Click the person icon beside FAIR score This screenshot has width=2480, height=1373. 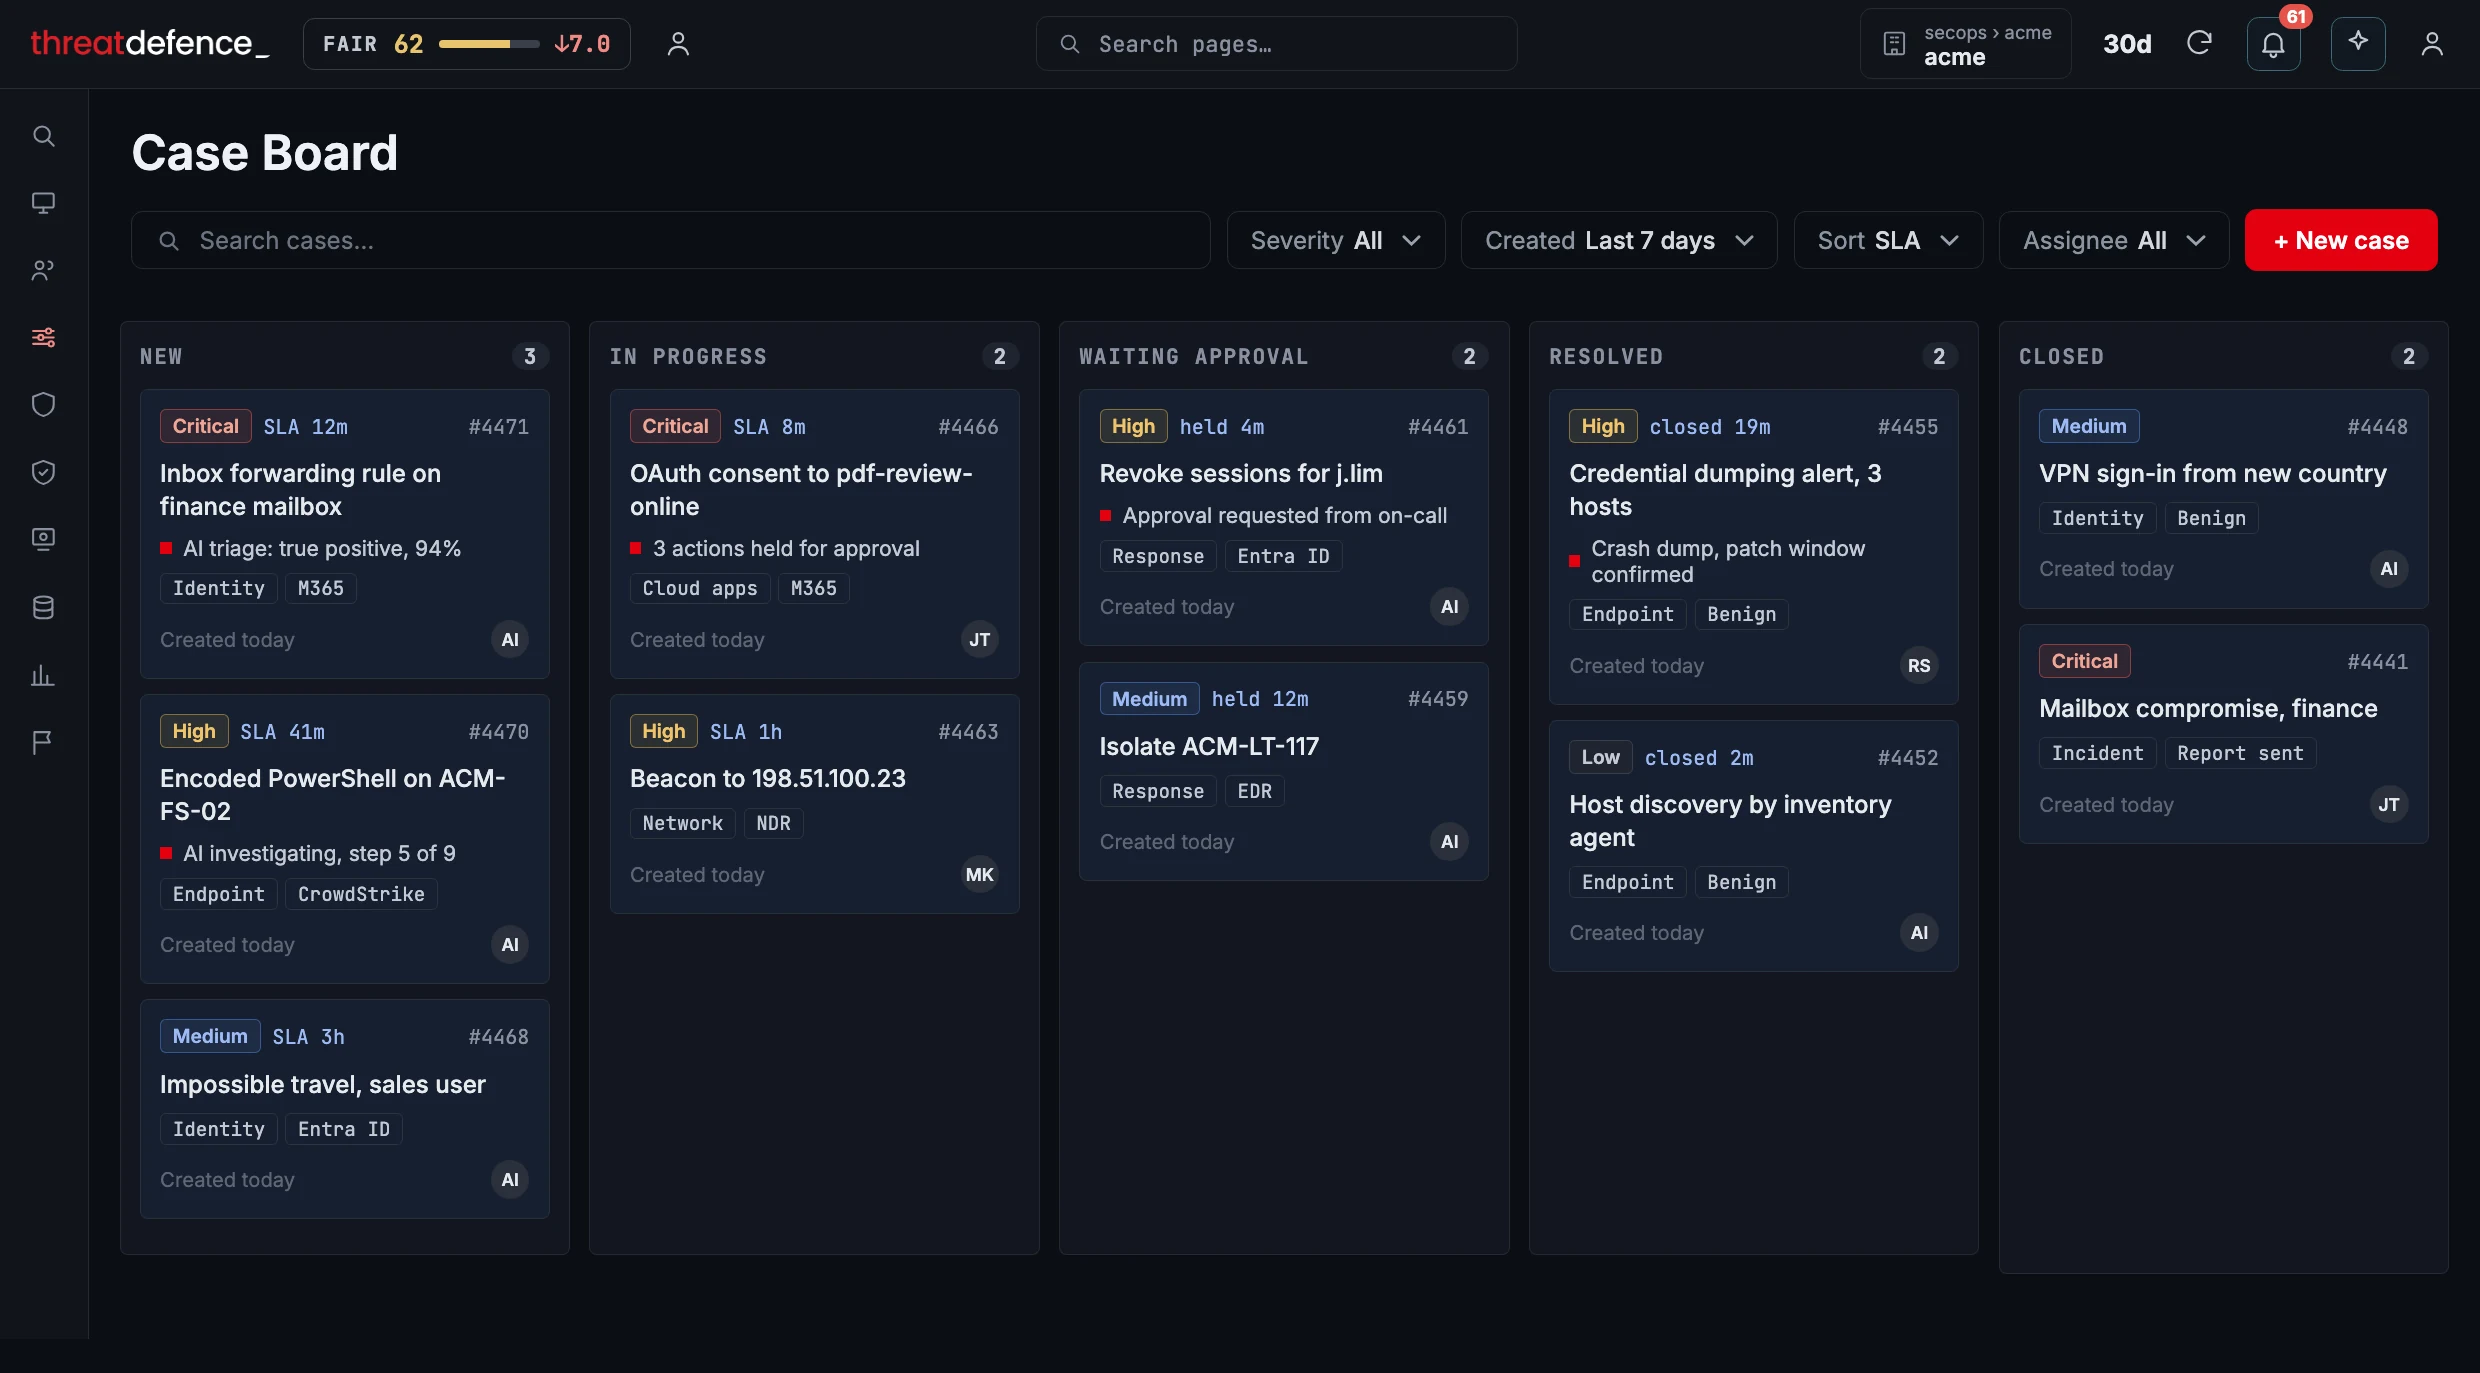click(x=678, y=44)
